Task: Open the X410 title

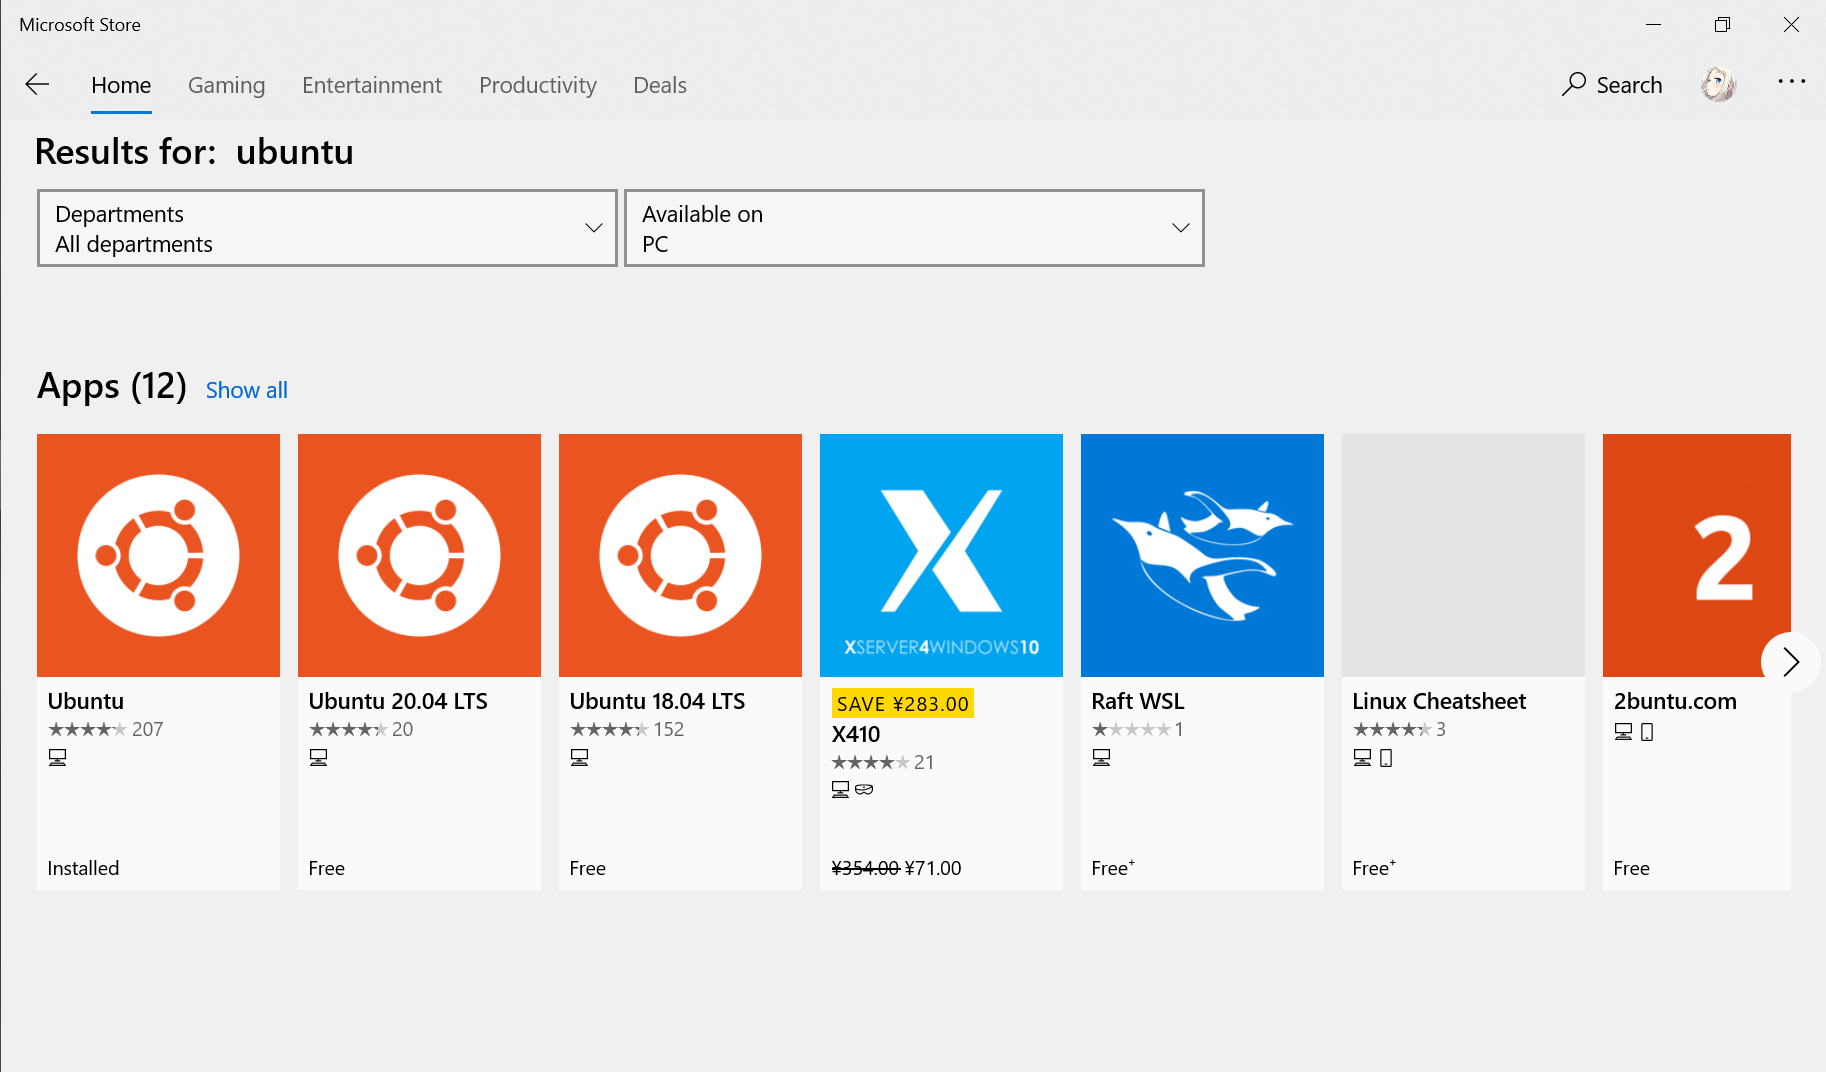Action: point(856,734)
